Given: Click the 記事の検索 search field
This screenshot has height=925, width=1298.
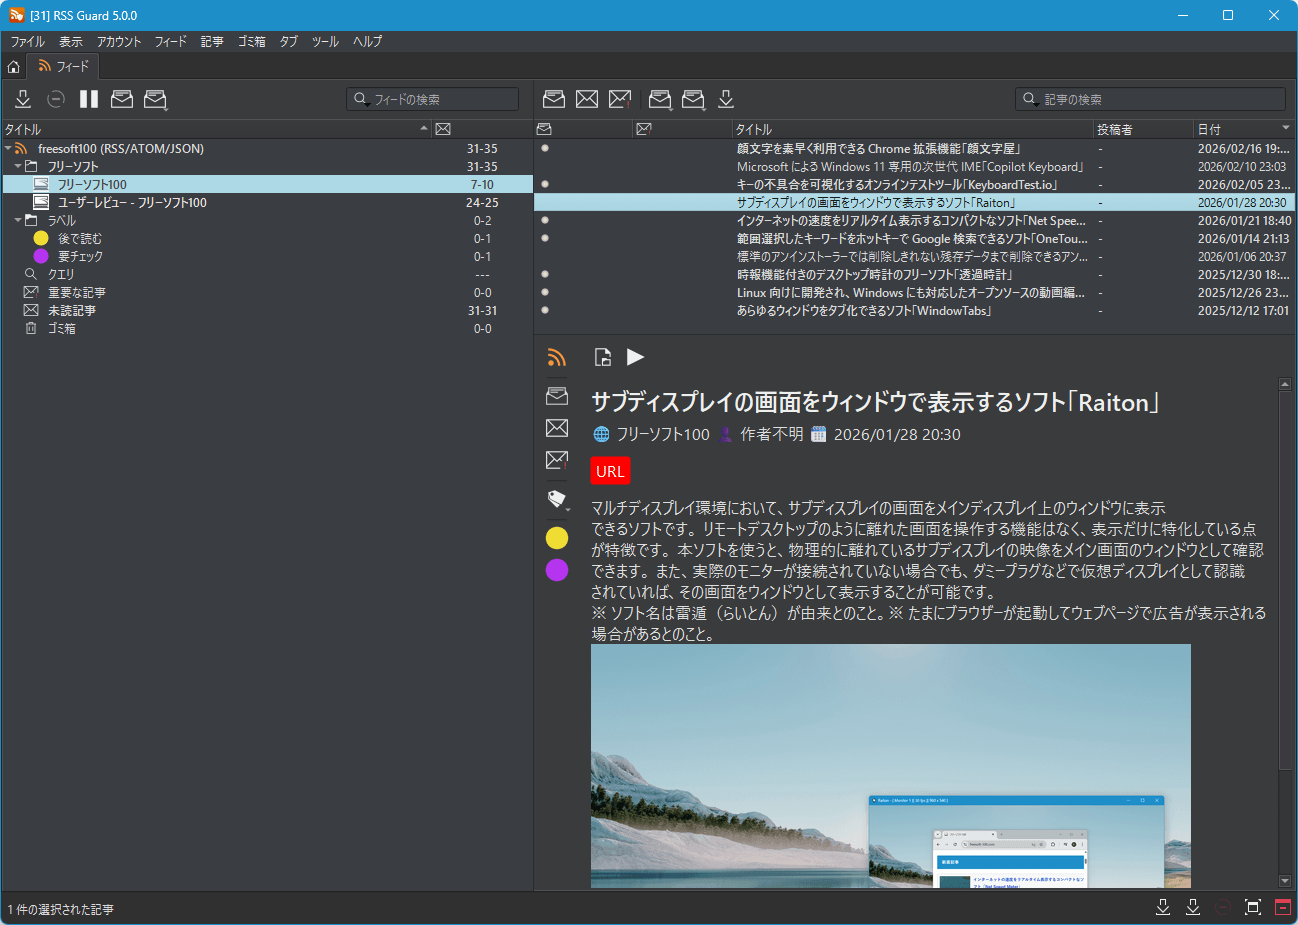Looking at the screenshot, I should (1160, 99).
